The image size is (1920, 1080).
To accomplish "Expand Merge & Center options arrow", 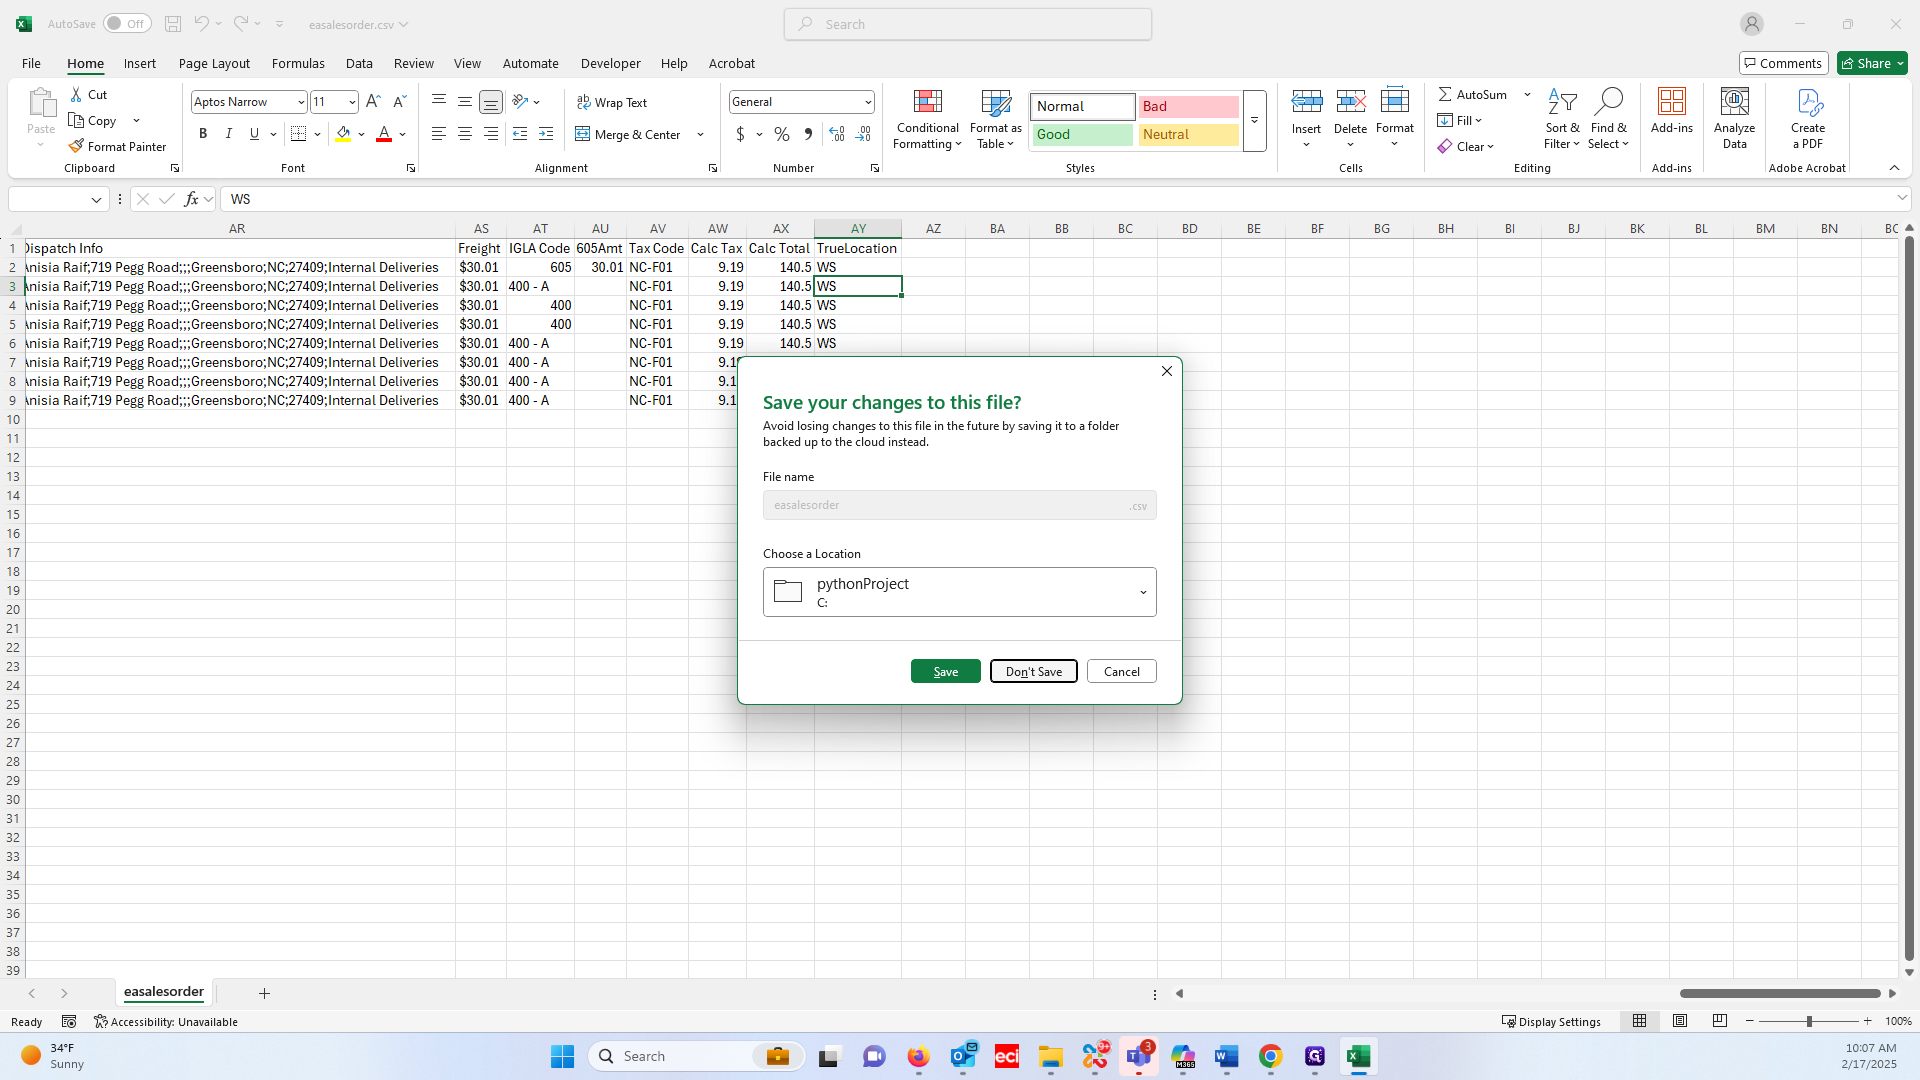I will [x=701, y=134].
